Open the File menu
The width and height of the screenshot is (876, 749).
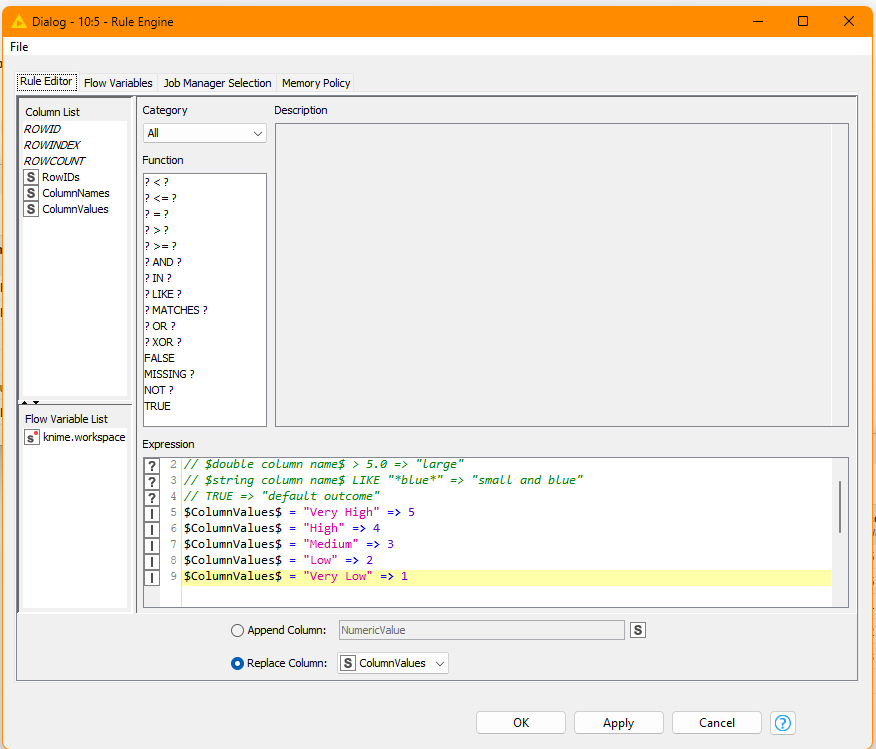click(x=19, y=47)
